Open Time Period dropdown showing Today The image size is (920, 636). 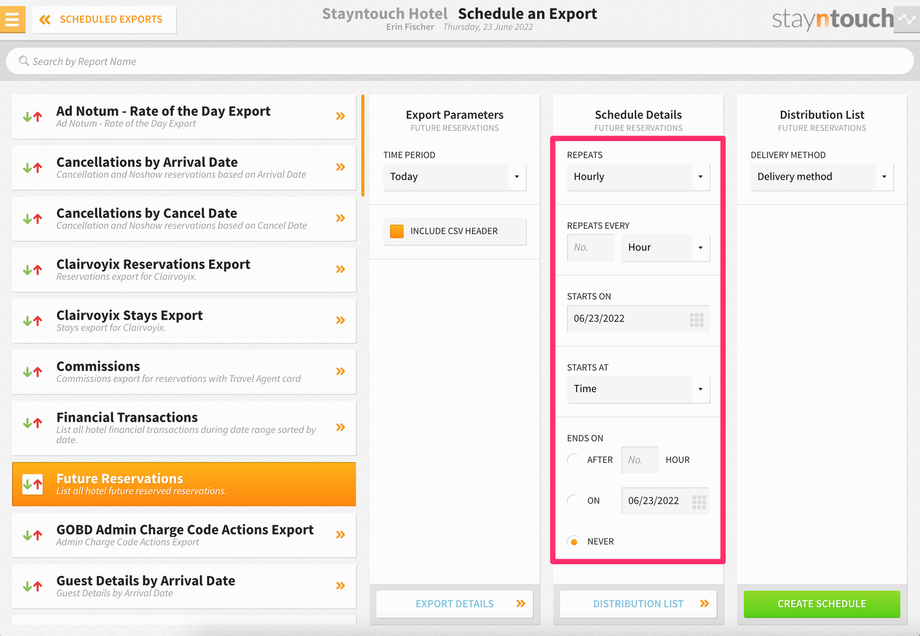click(455, 177)
